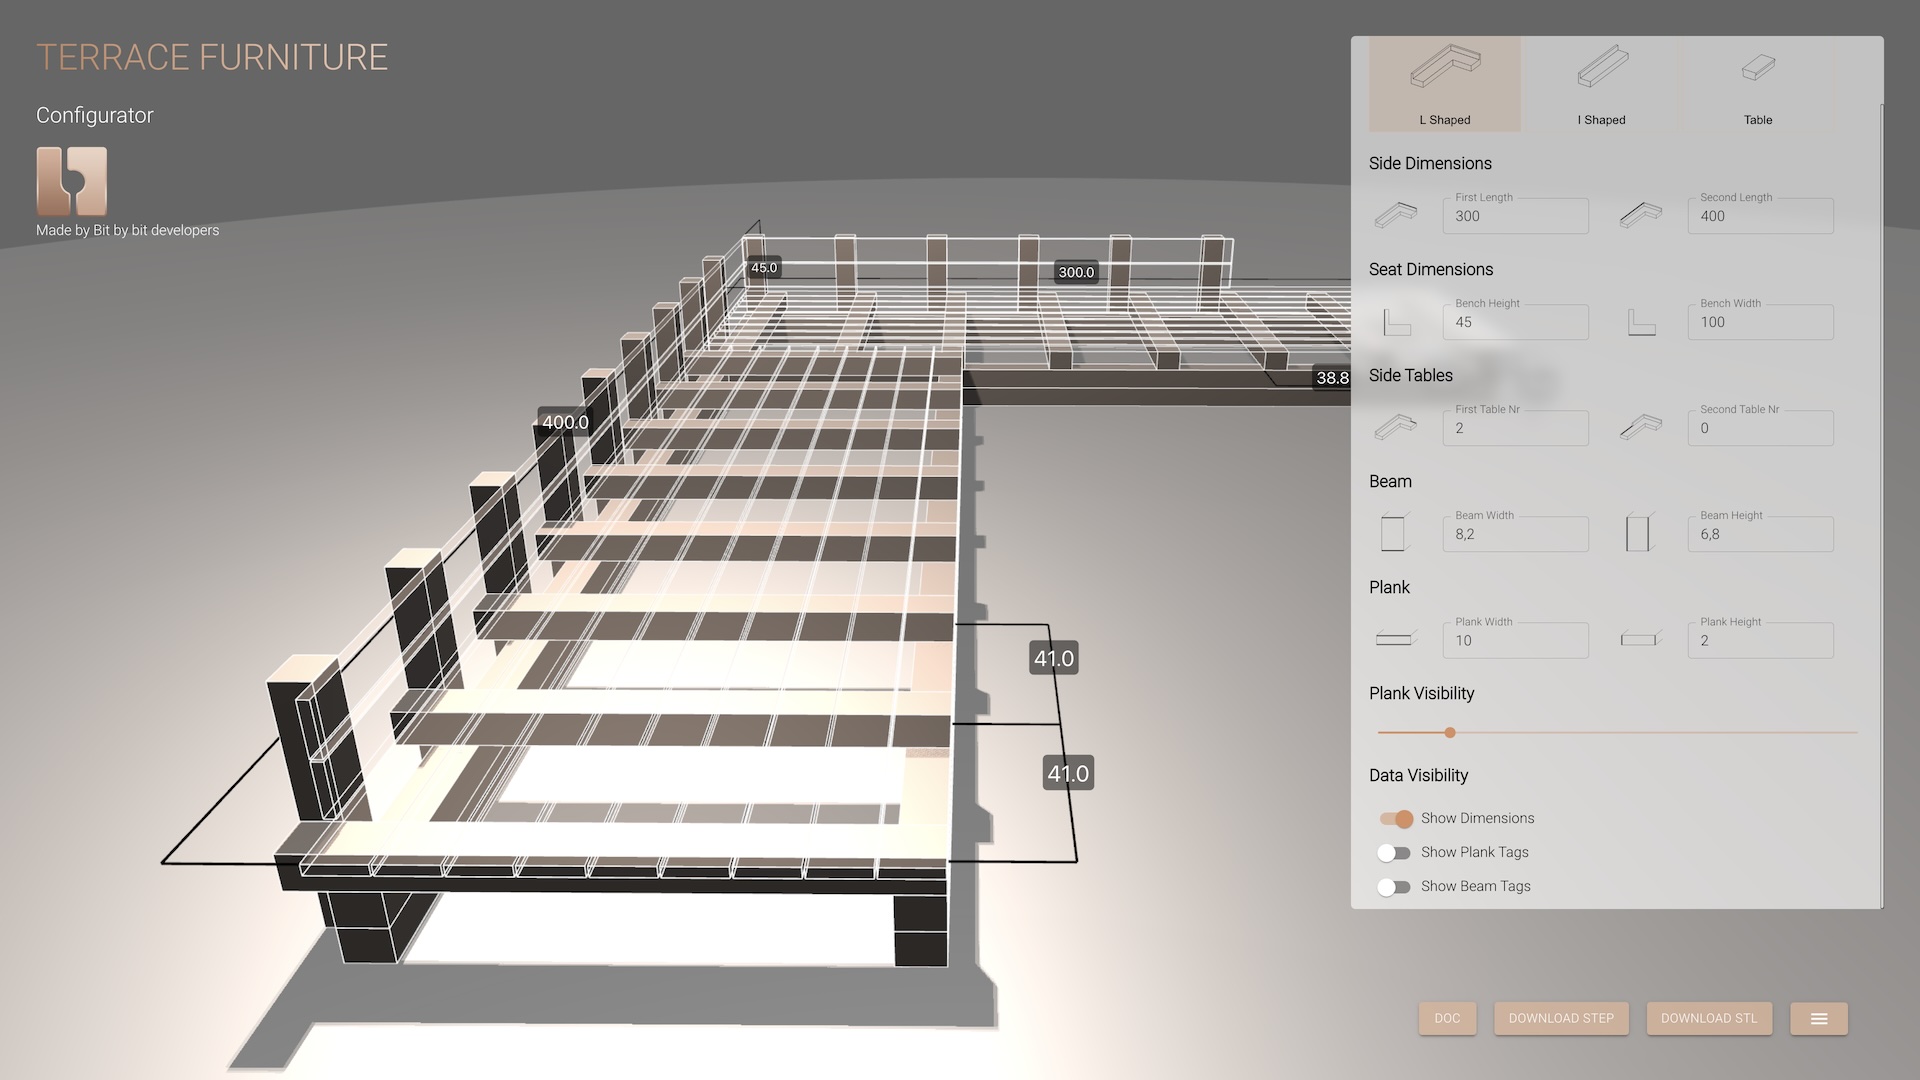Open the hamburger menu button

(1819, 1018)
